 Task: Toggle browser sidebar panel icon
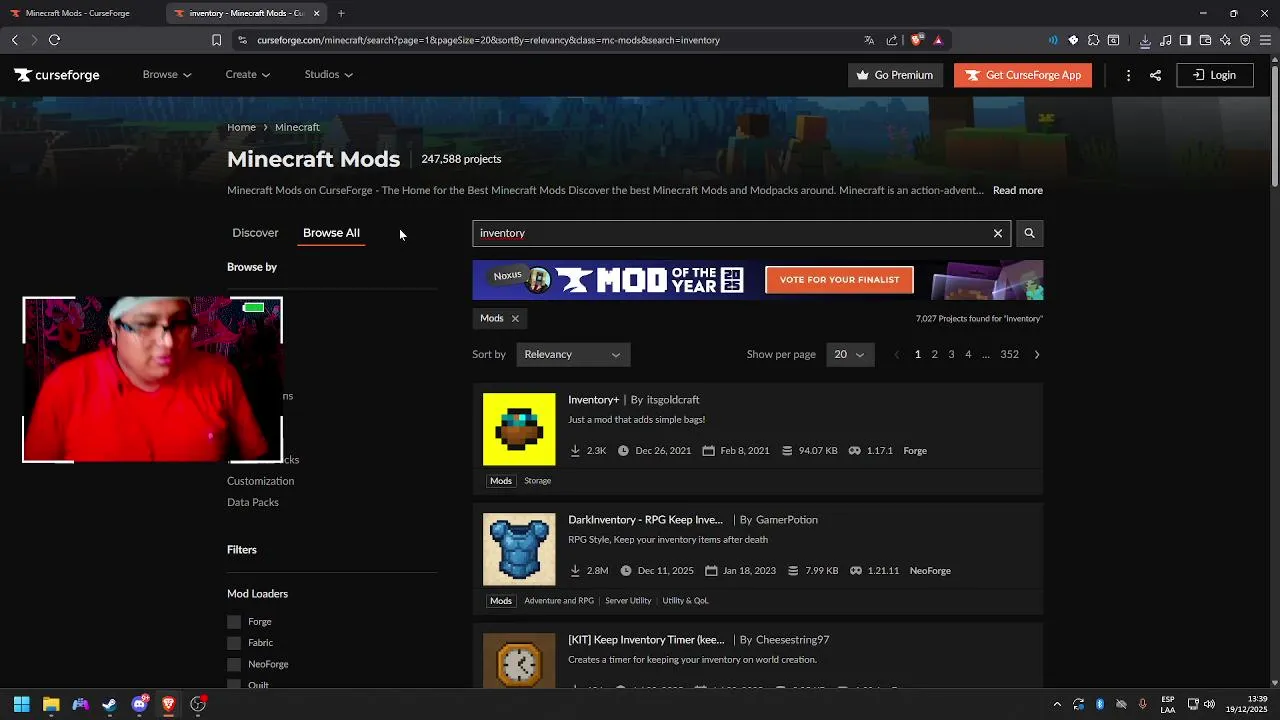point(1185,40)
